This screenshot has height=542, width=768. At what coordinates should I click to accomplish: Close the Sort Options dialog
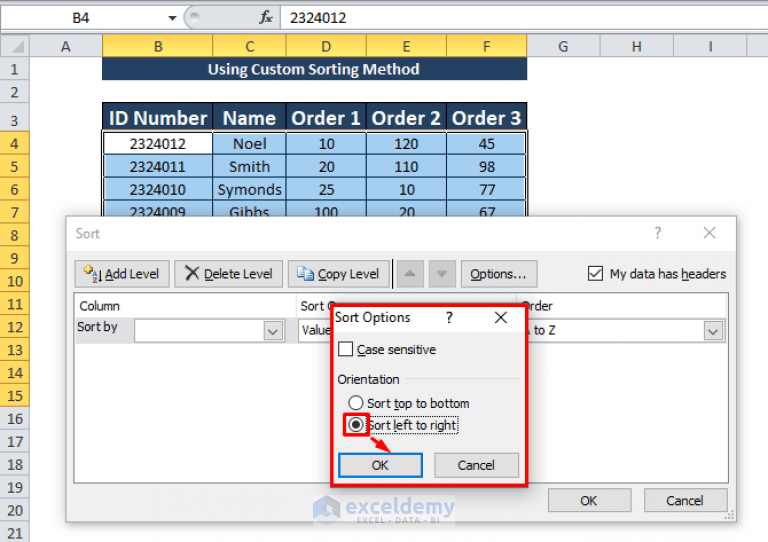tap(501, 317)
